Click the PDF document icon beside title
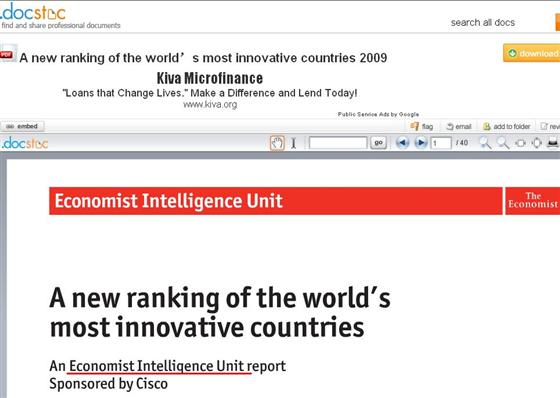560x398 pixels. (x=8, y=54)
